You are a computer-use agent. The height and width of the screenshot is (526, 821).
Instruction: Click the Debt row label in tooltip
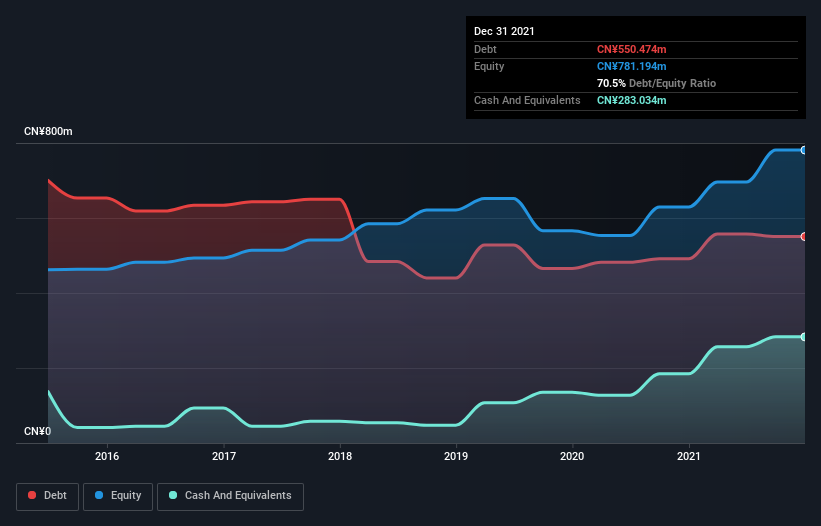tap(485, 49)
